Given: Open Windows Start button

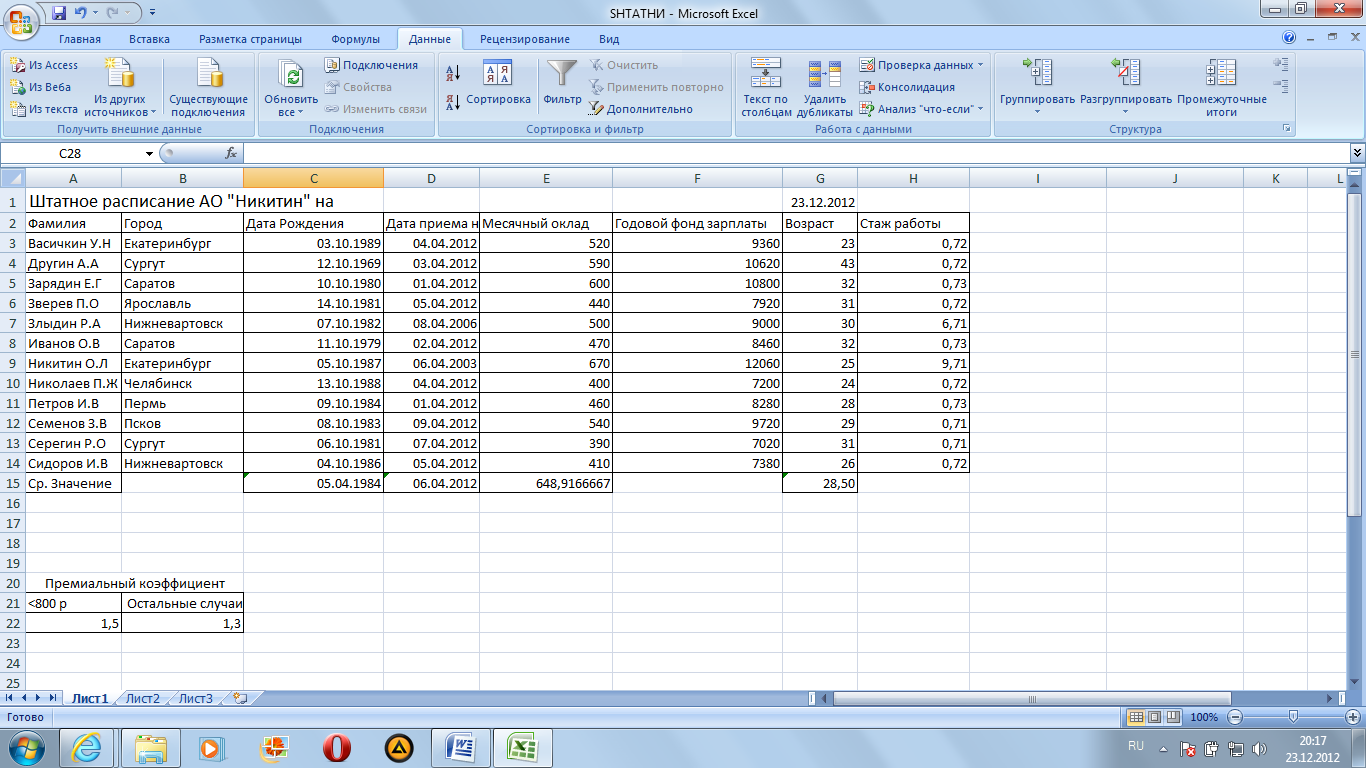Looking at the screenshot, I should coord(26,747).
